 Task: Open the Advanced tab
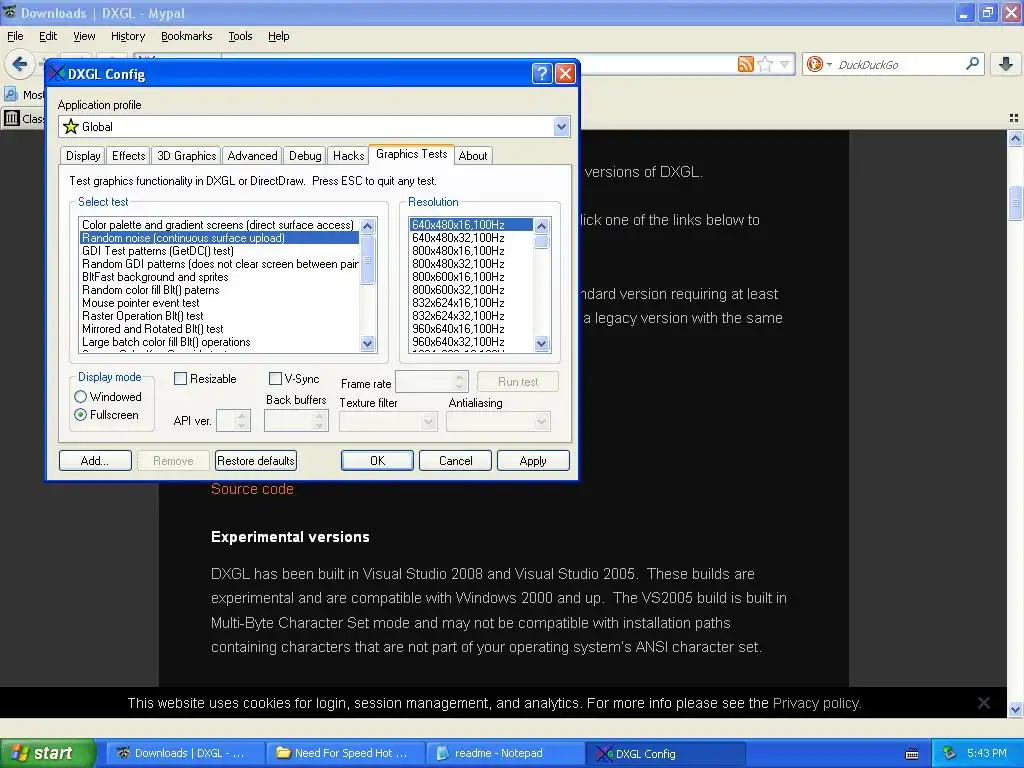tap(252, 155)
